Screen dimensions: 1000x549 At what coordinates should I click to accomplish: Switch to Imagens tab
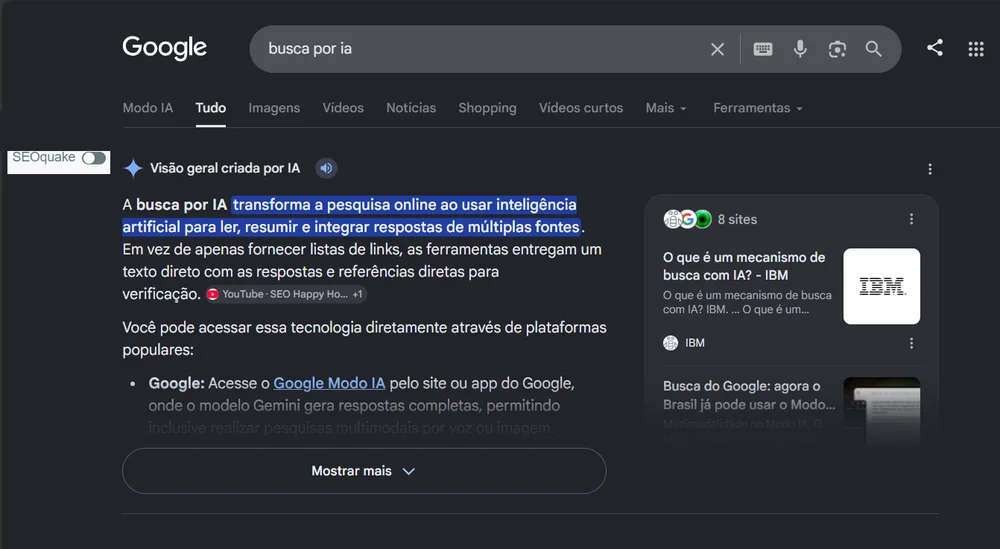pos(274,108)
